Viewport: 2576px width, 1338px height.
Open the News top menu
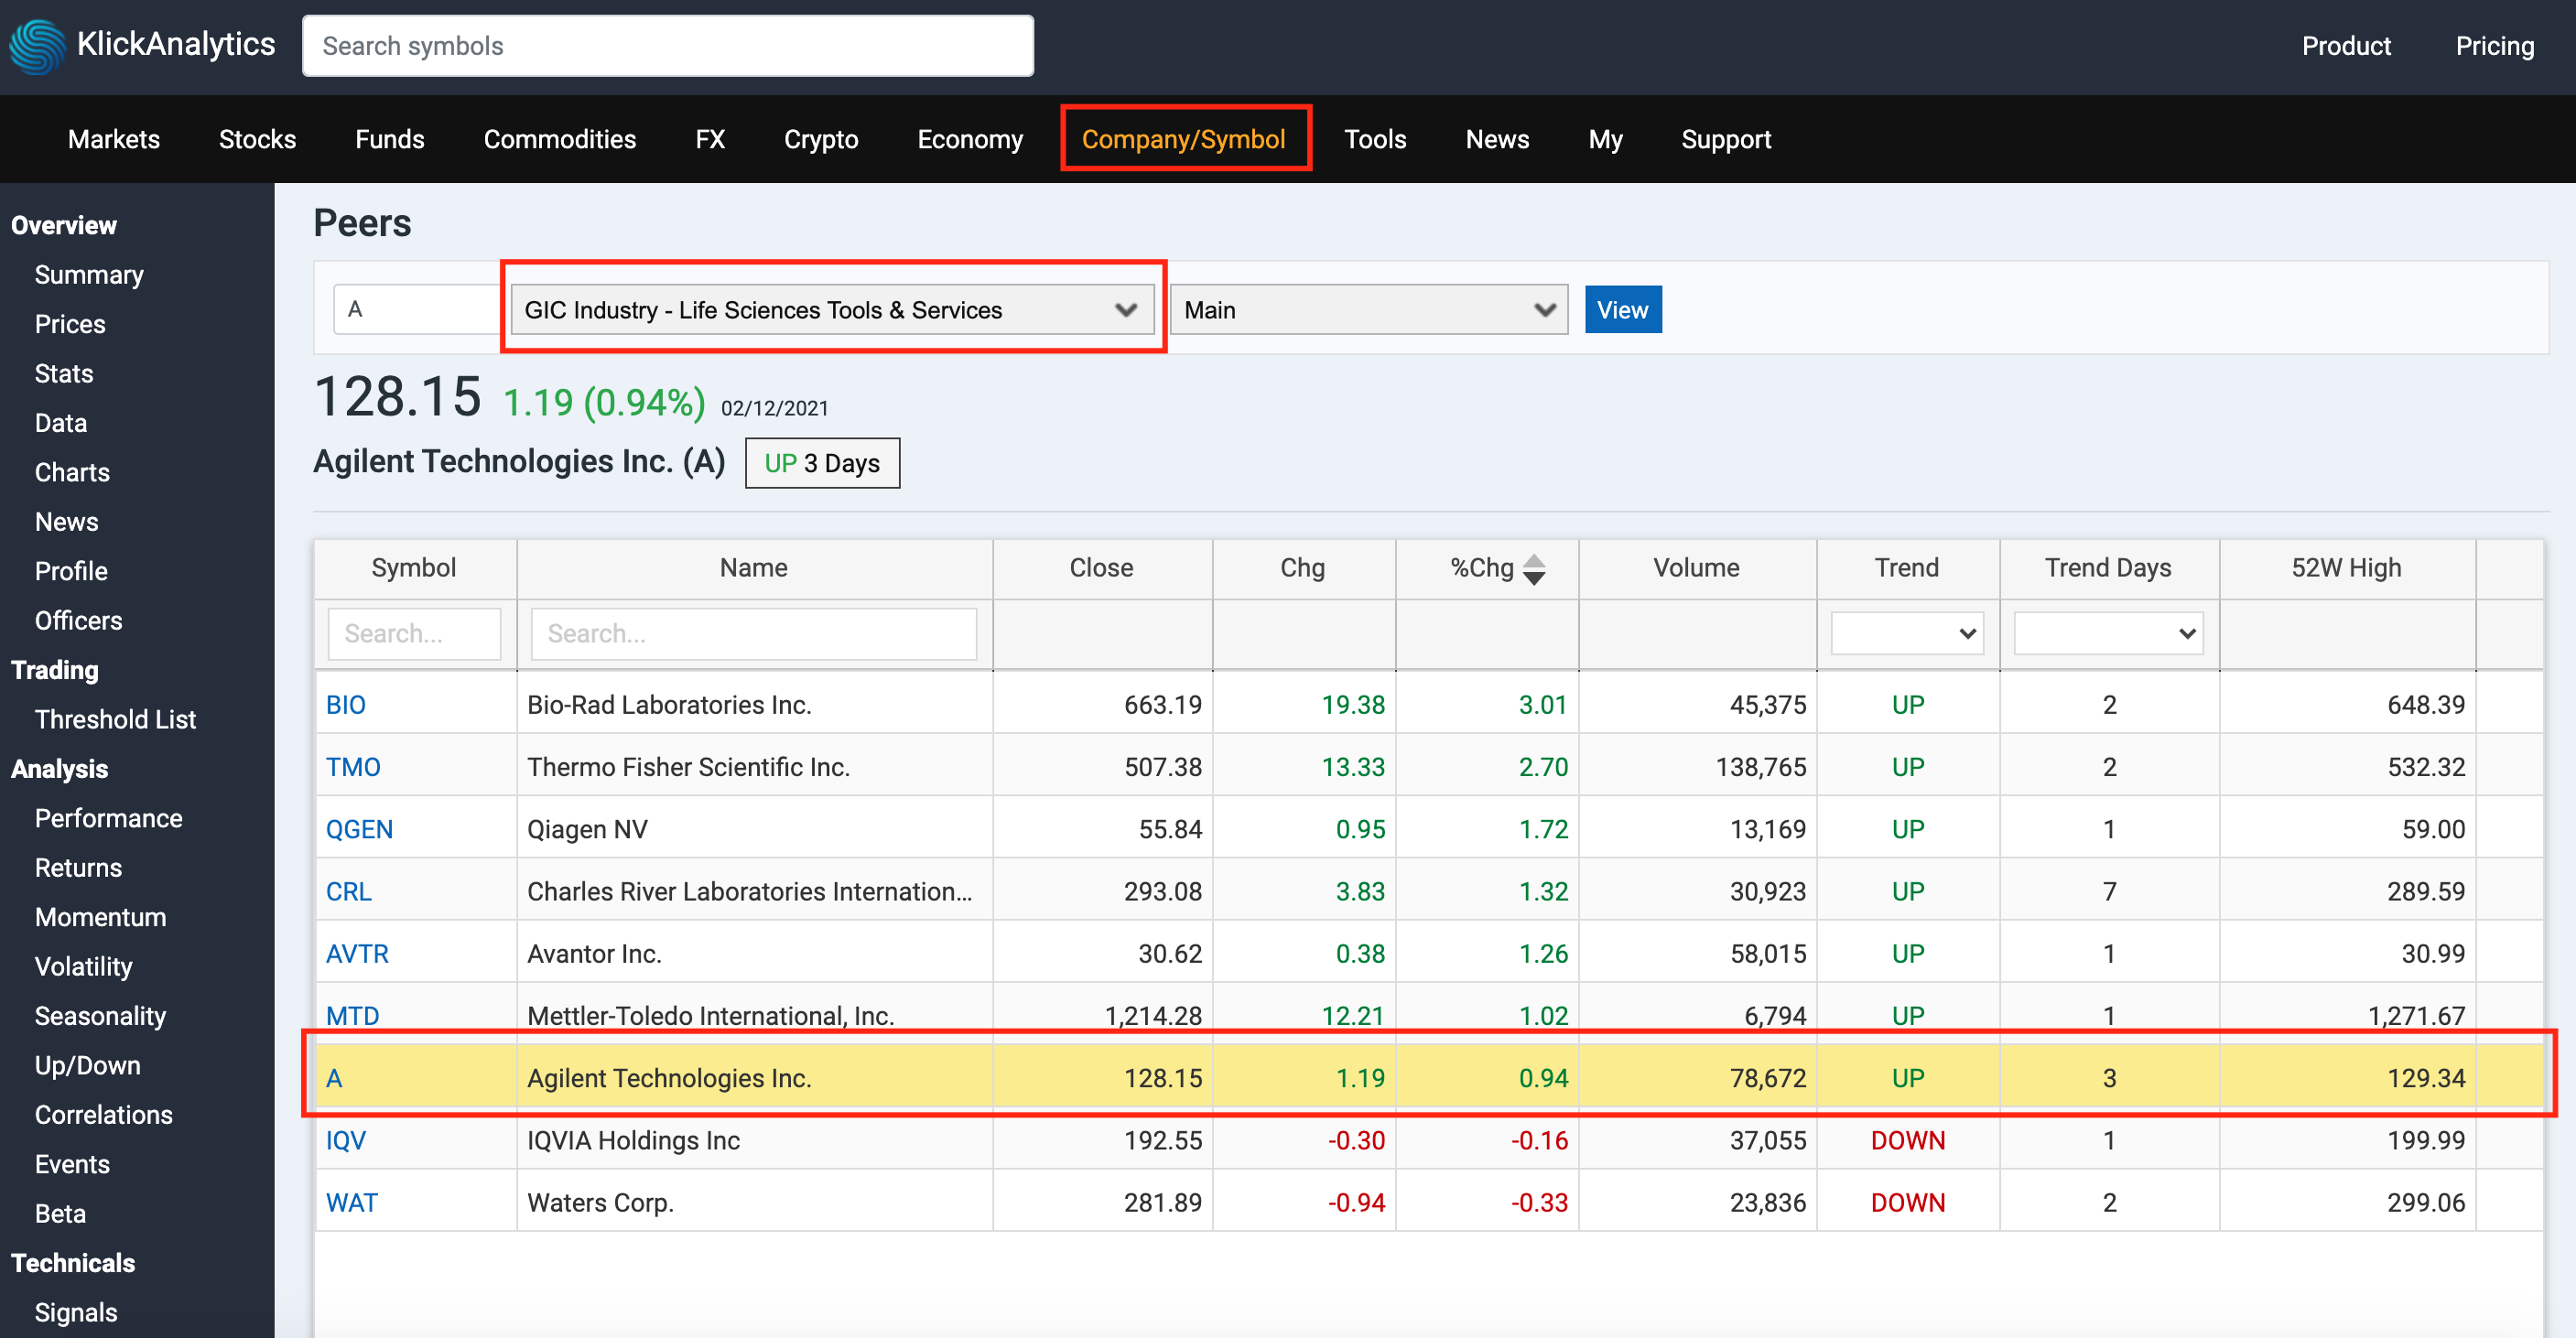[1496, 139]
